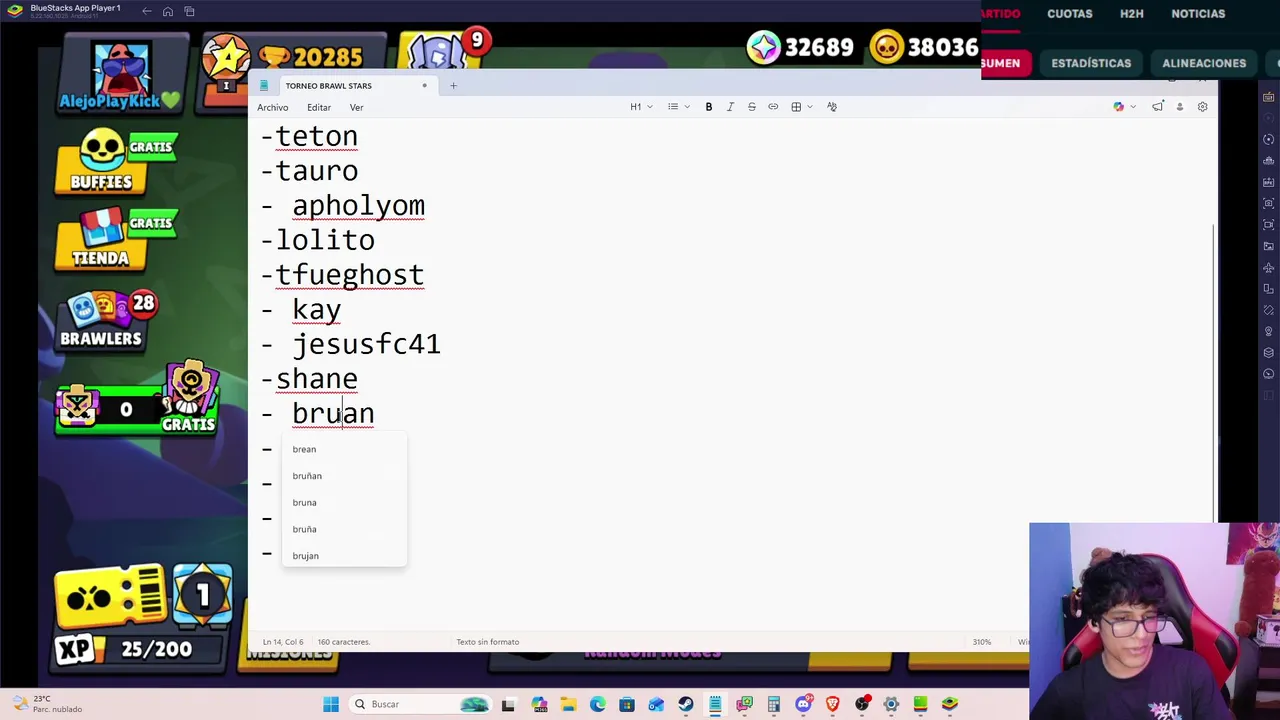Click the Copilot icon in Notepad
Viewport: 1280px width, 720px height.
(x=1118, y=107)
